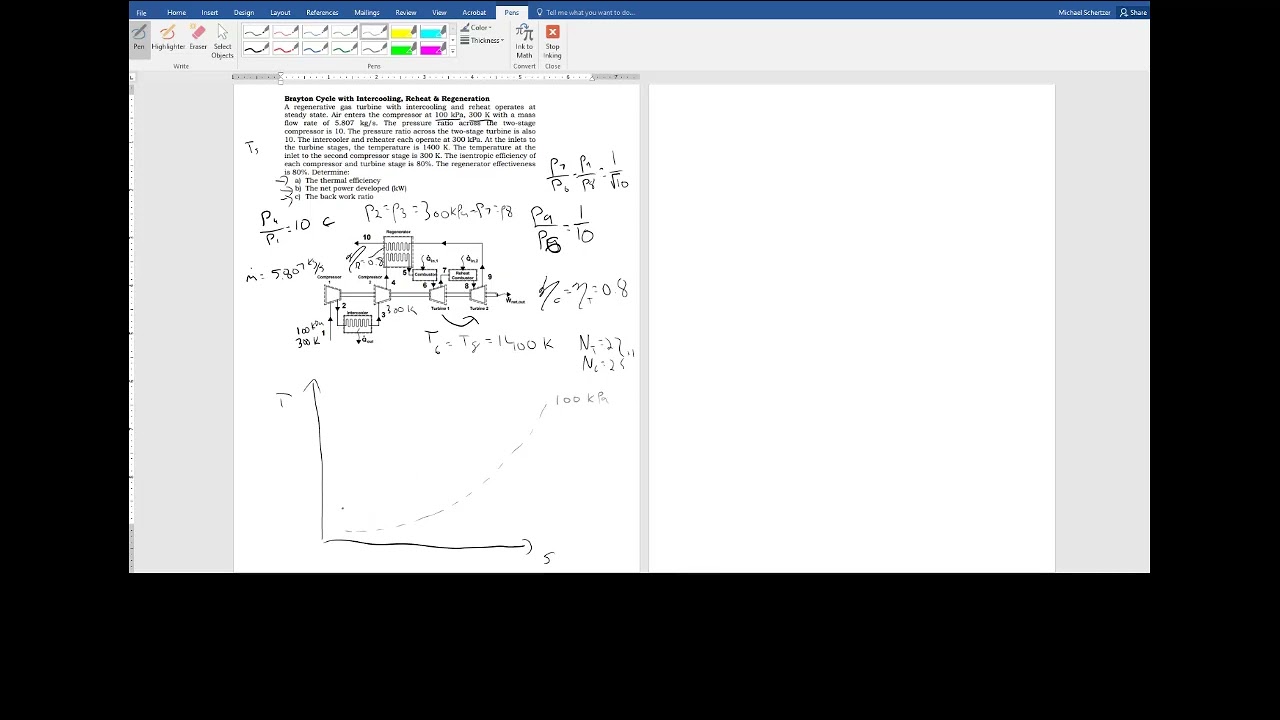Switch to the Home tab
This screenshot has height=720, width=1280.
177,13
